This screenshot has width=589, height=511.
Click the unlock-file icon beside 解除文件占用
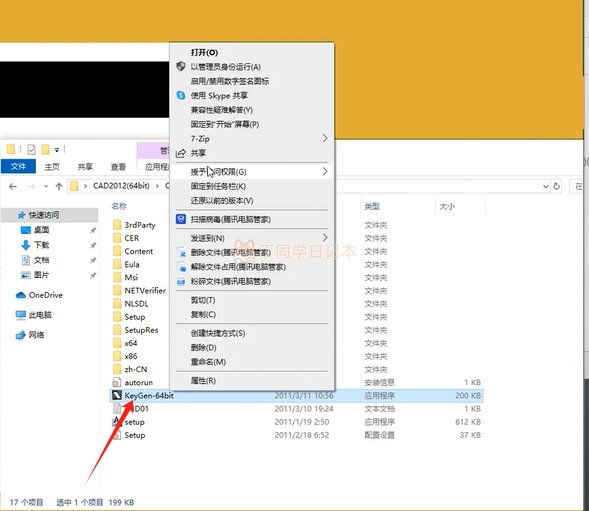(182, 267)
